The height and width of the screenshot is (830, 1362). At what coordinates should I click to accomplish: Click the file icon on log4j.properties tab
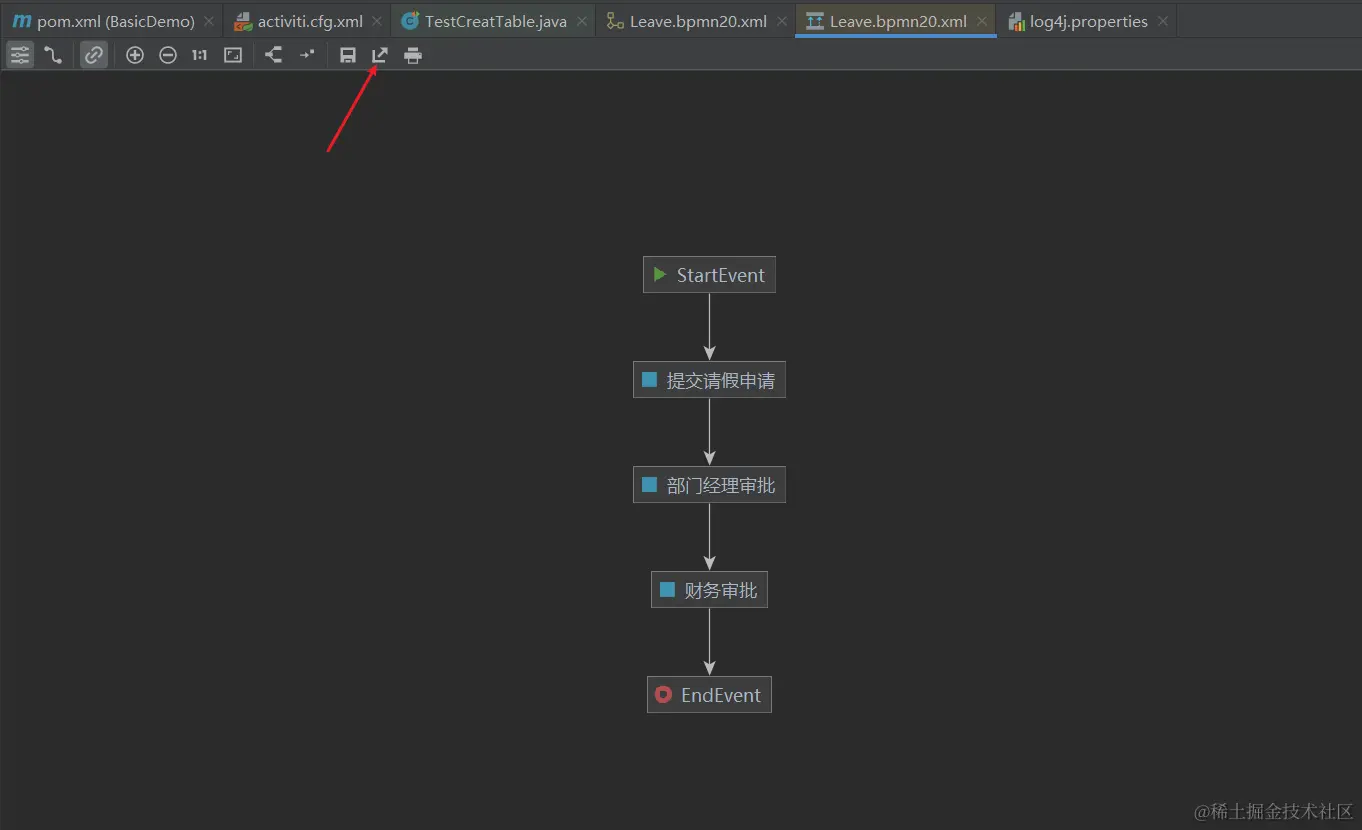coord(1016,21)
